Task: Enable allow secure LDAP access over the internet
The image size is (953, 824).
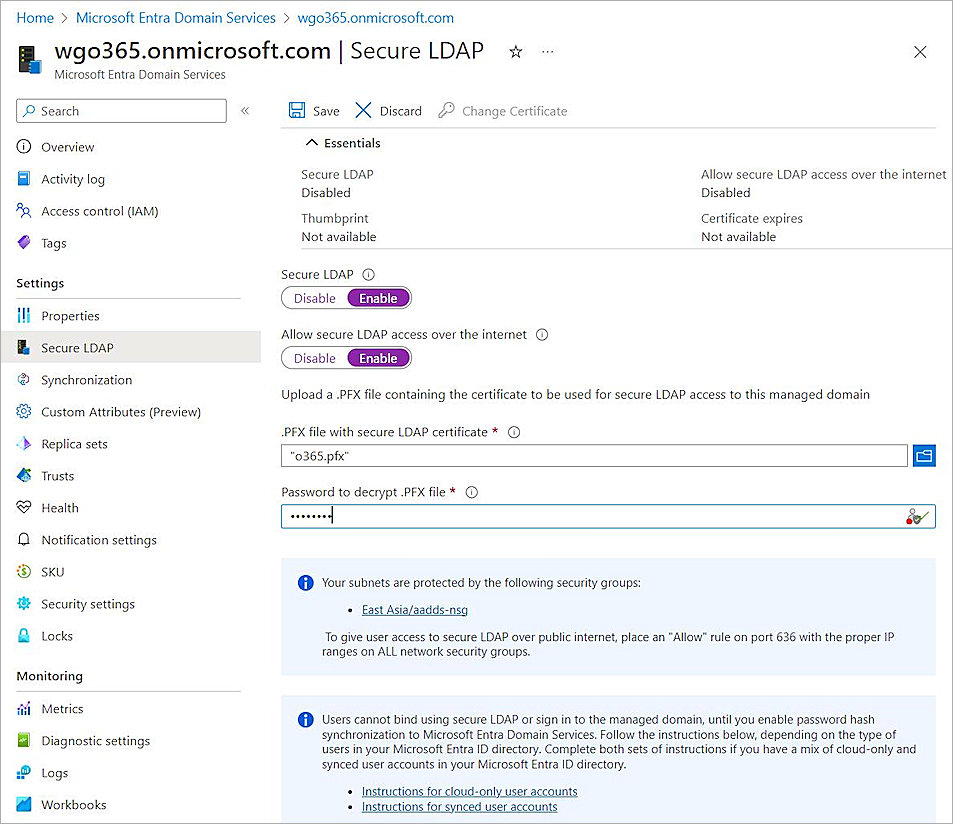Action: click(x=377, y=357)
